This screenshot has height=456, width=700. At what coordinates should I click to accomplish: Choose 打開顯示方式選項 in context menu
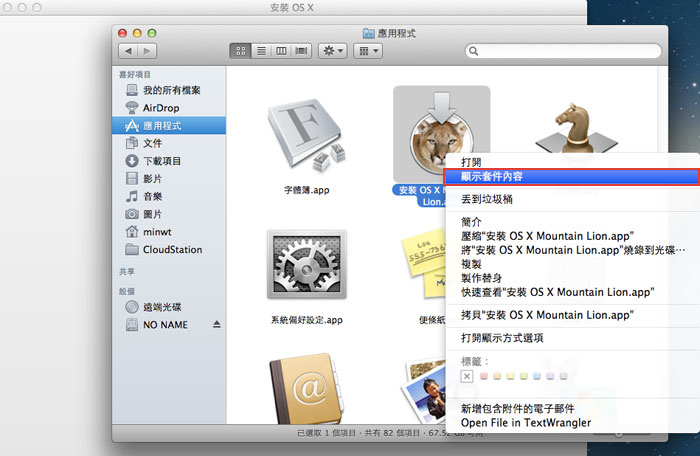pyautogui.click(x=573, y=338)
